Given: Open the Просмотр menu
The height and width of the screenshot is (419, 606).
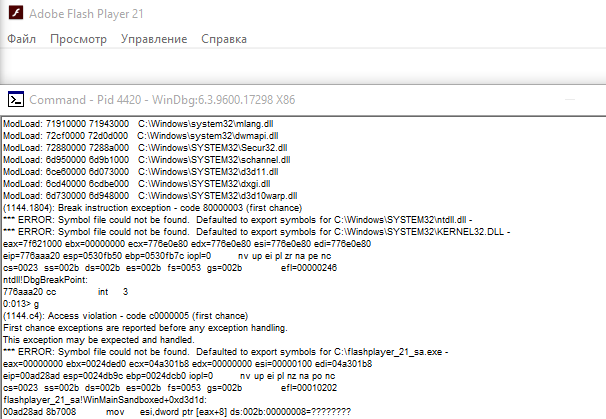Looking at the screenshot, I should click(78, 39).
